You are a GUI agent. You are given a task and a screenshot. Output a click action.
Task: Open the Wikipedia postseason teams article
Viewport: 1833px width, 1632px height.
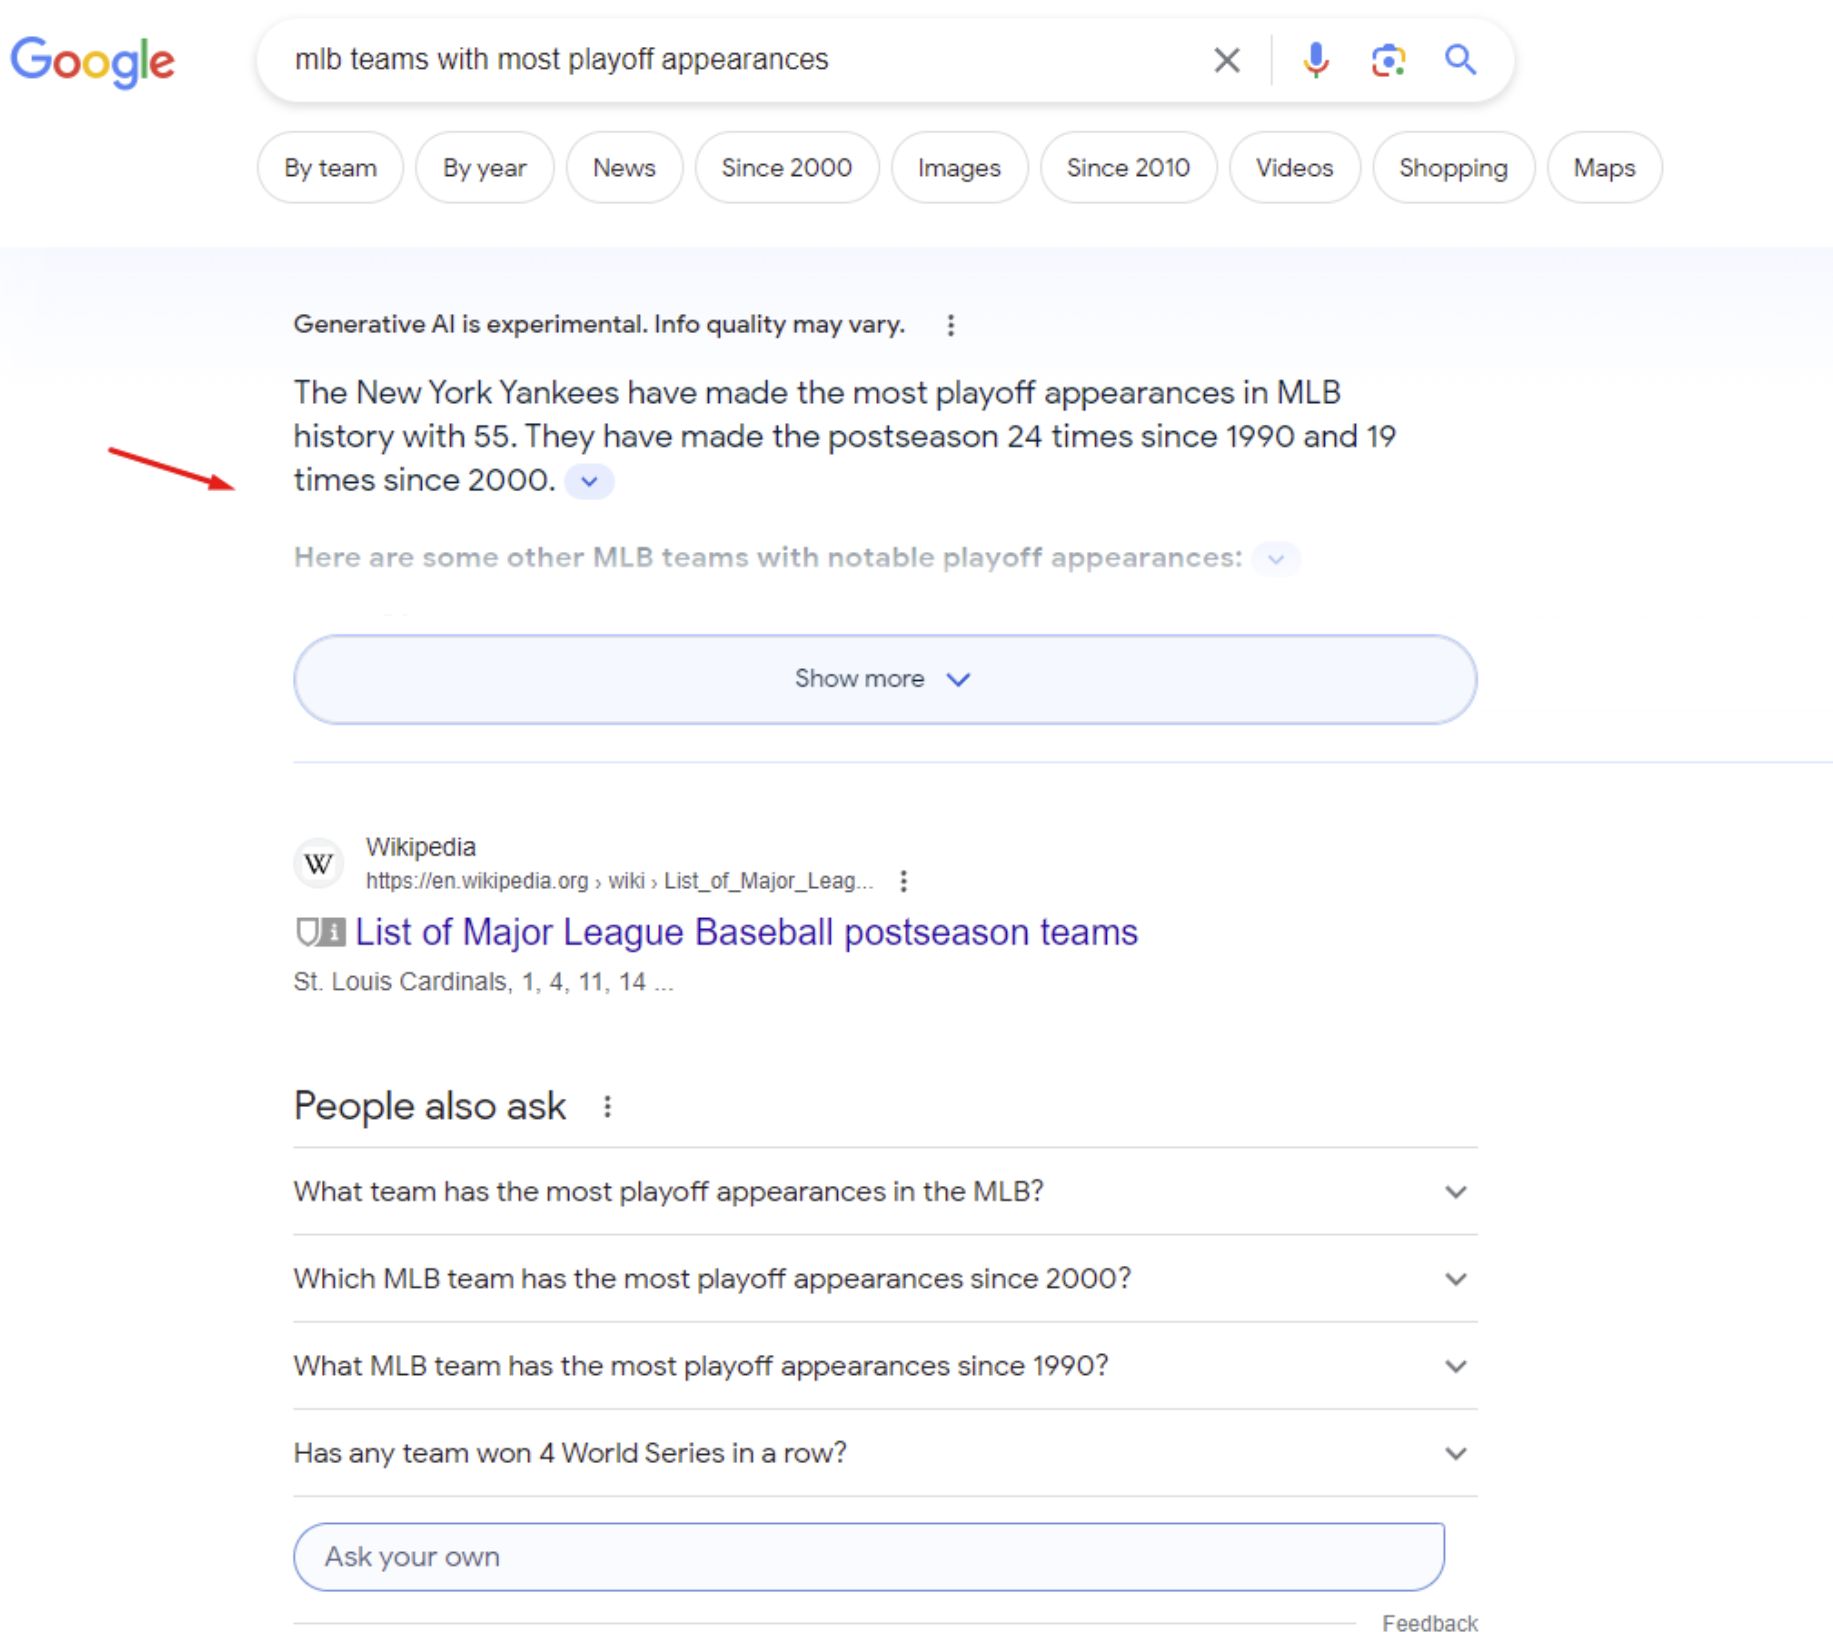[746, 931]
